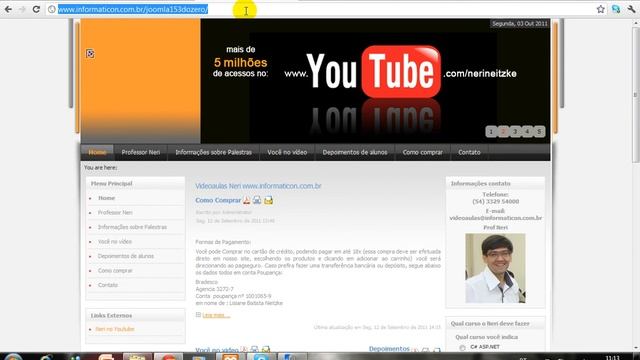Select Informações sobre Palestras in sidebar menu
This screenshot has height=360, width=640.
[132, 227]
